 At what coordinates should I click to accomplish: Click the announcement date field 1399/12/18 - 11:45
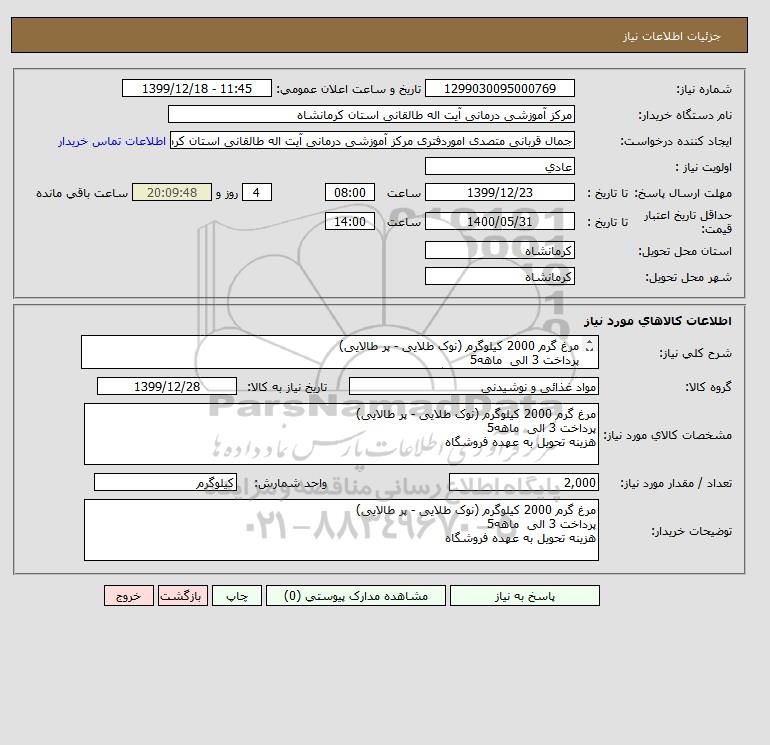[196, 89]
